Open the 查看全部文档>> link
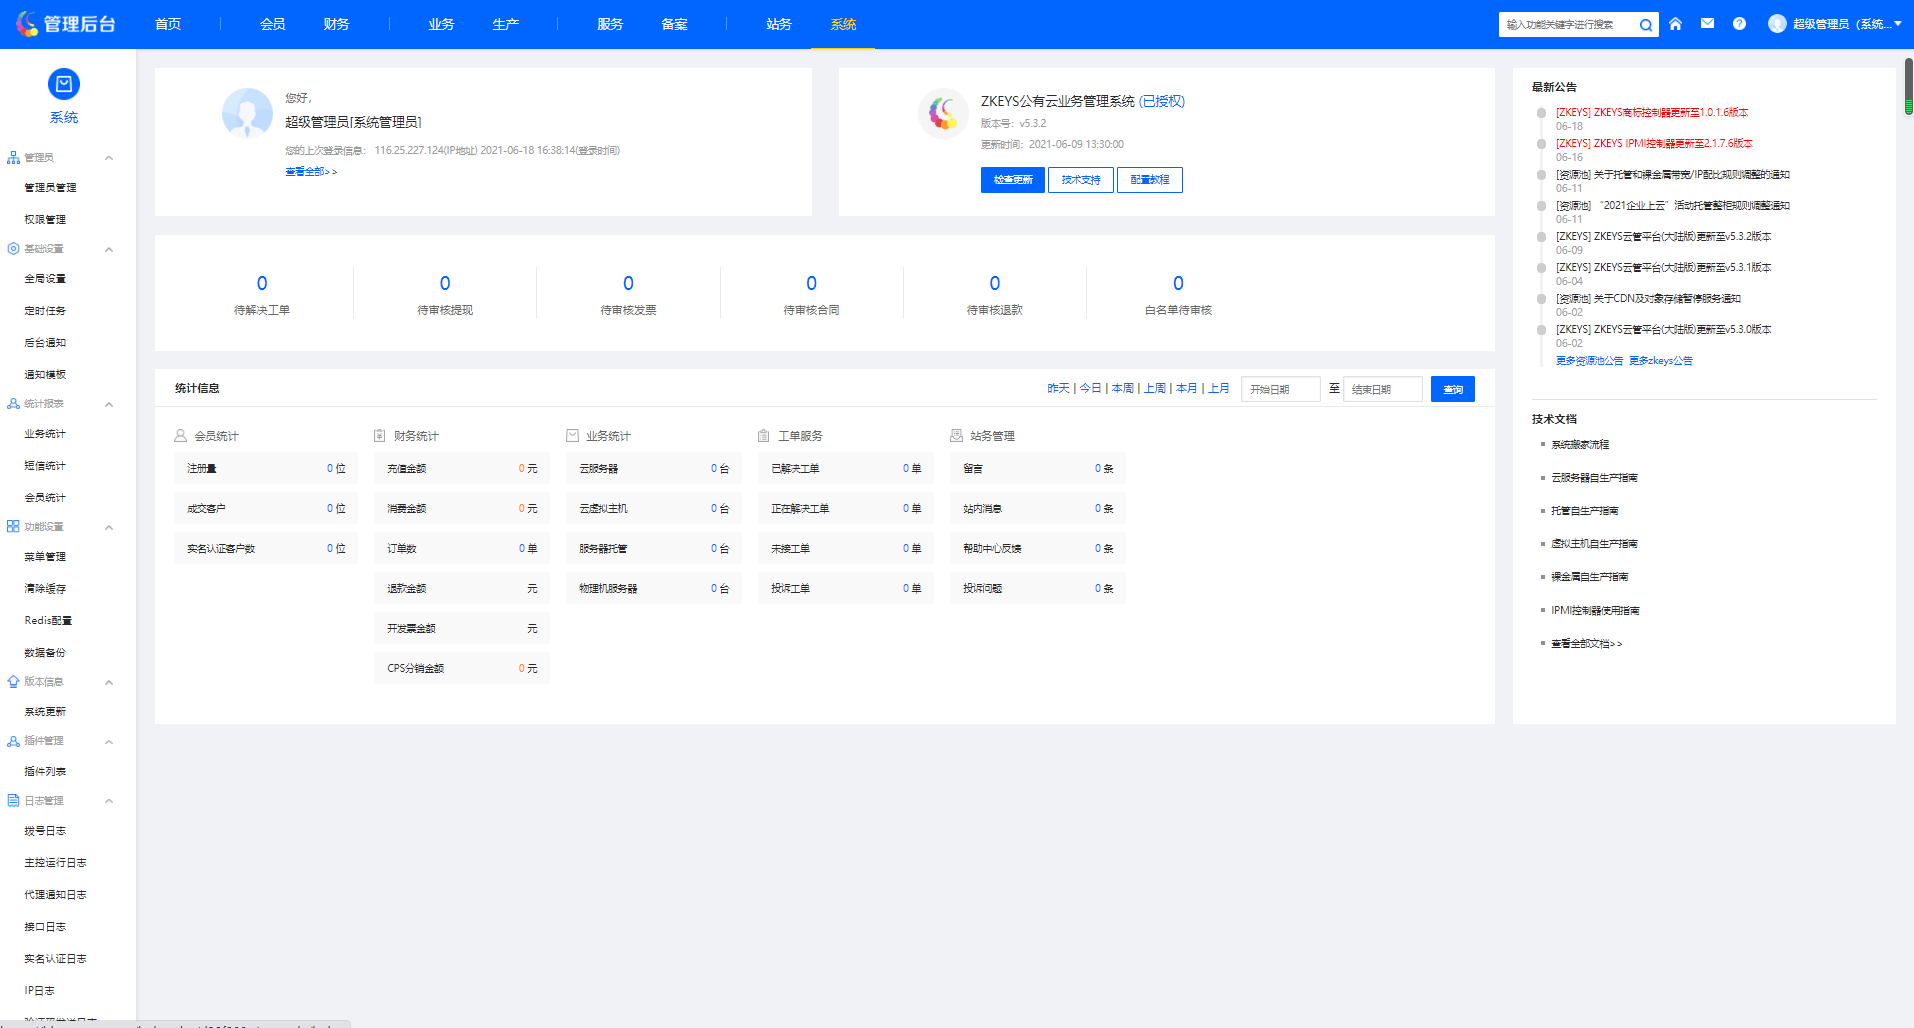The image size is (1914, 1028). 1586,644
